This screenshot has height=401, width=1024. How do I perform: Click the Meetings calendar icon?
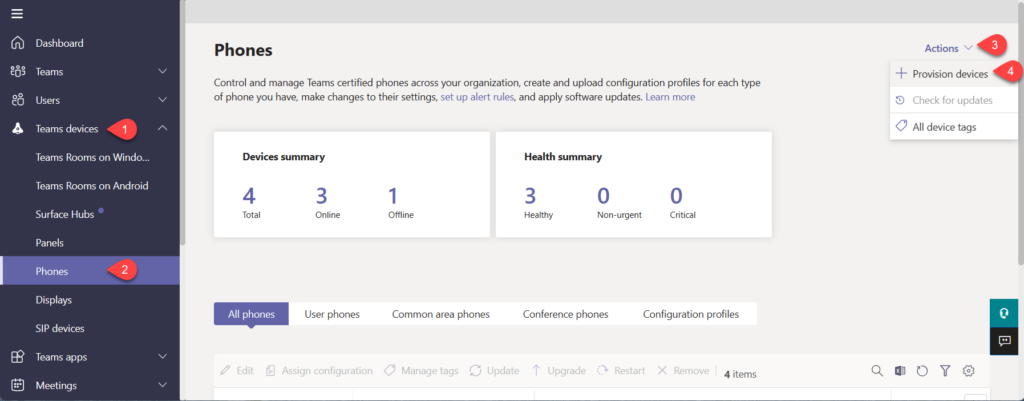18,385
